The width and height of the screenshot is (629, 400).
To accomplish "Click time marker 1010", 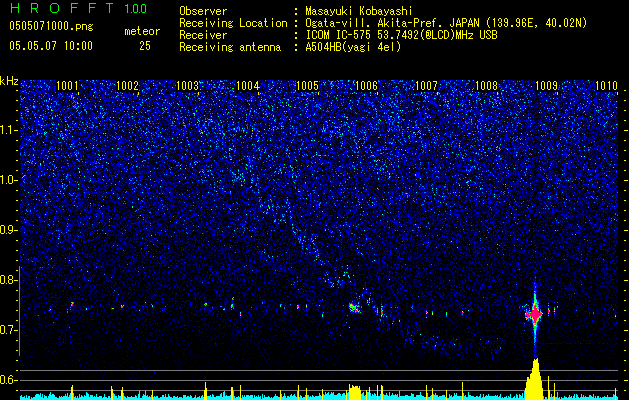I will 606,85.
